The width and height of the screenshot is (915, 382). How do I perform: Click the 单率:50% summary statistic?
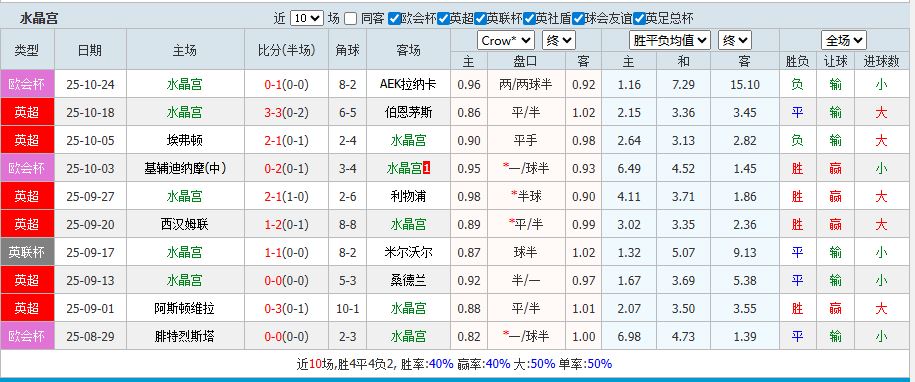coord(585,364)
